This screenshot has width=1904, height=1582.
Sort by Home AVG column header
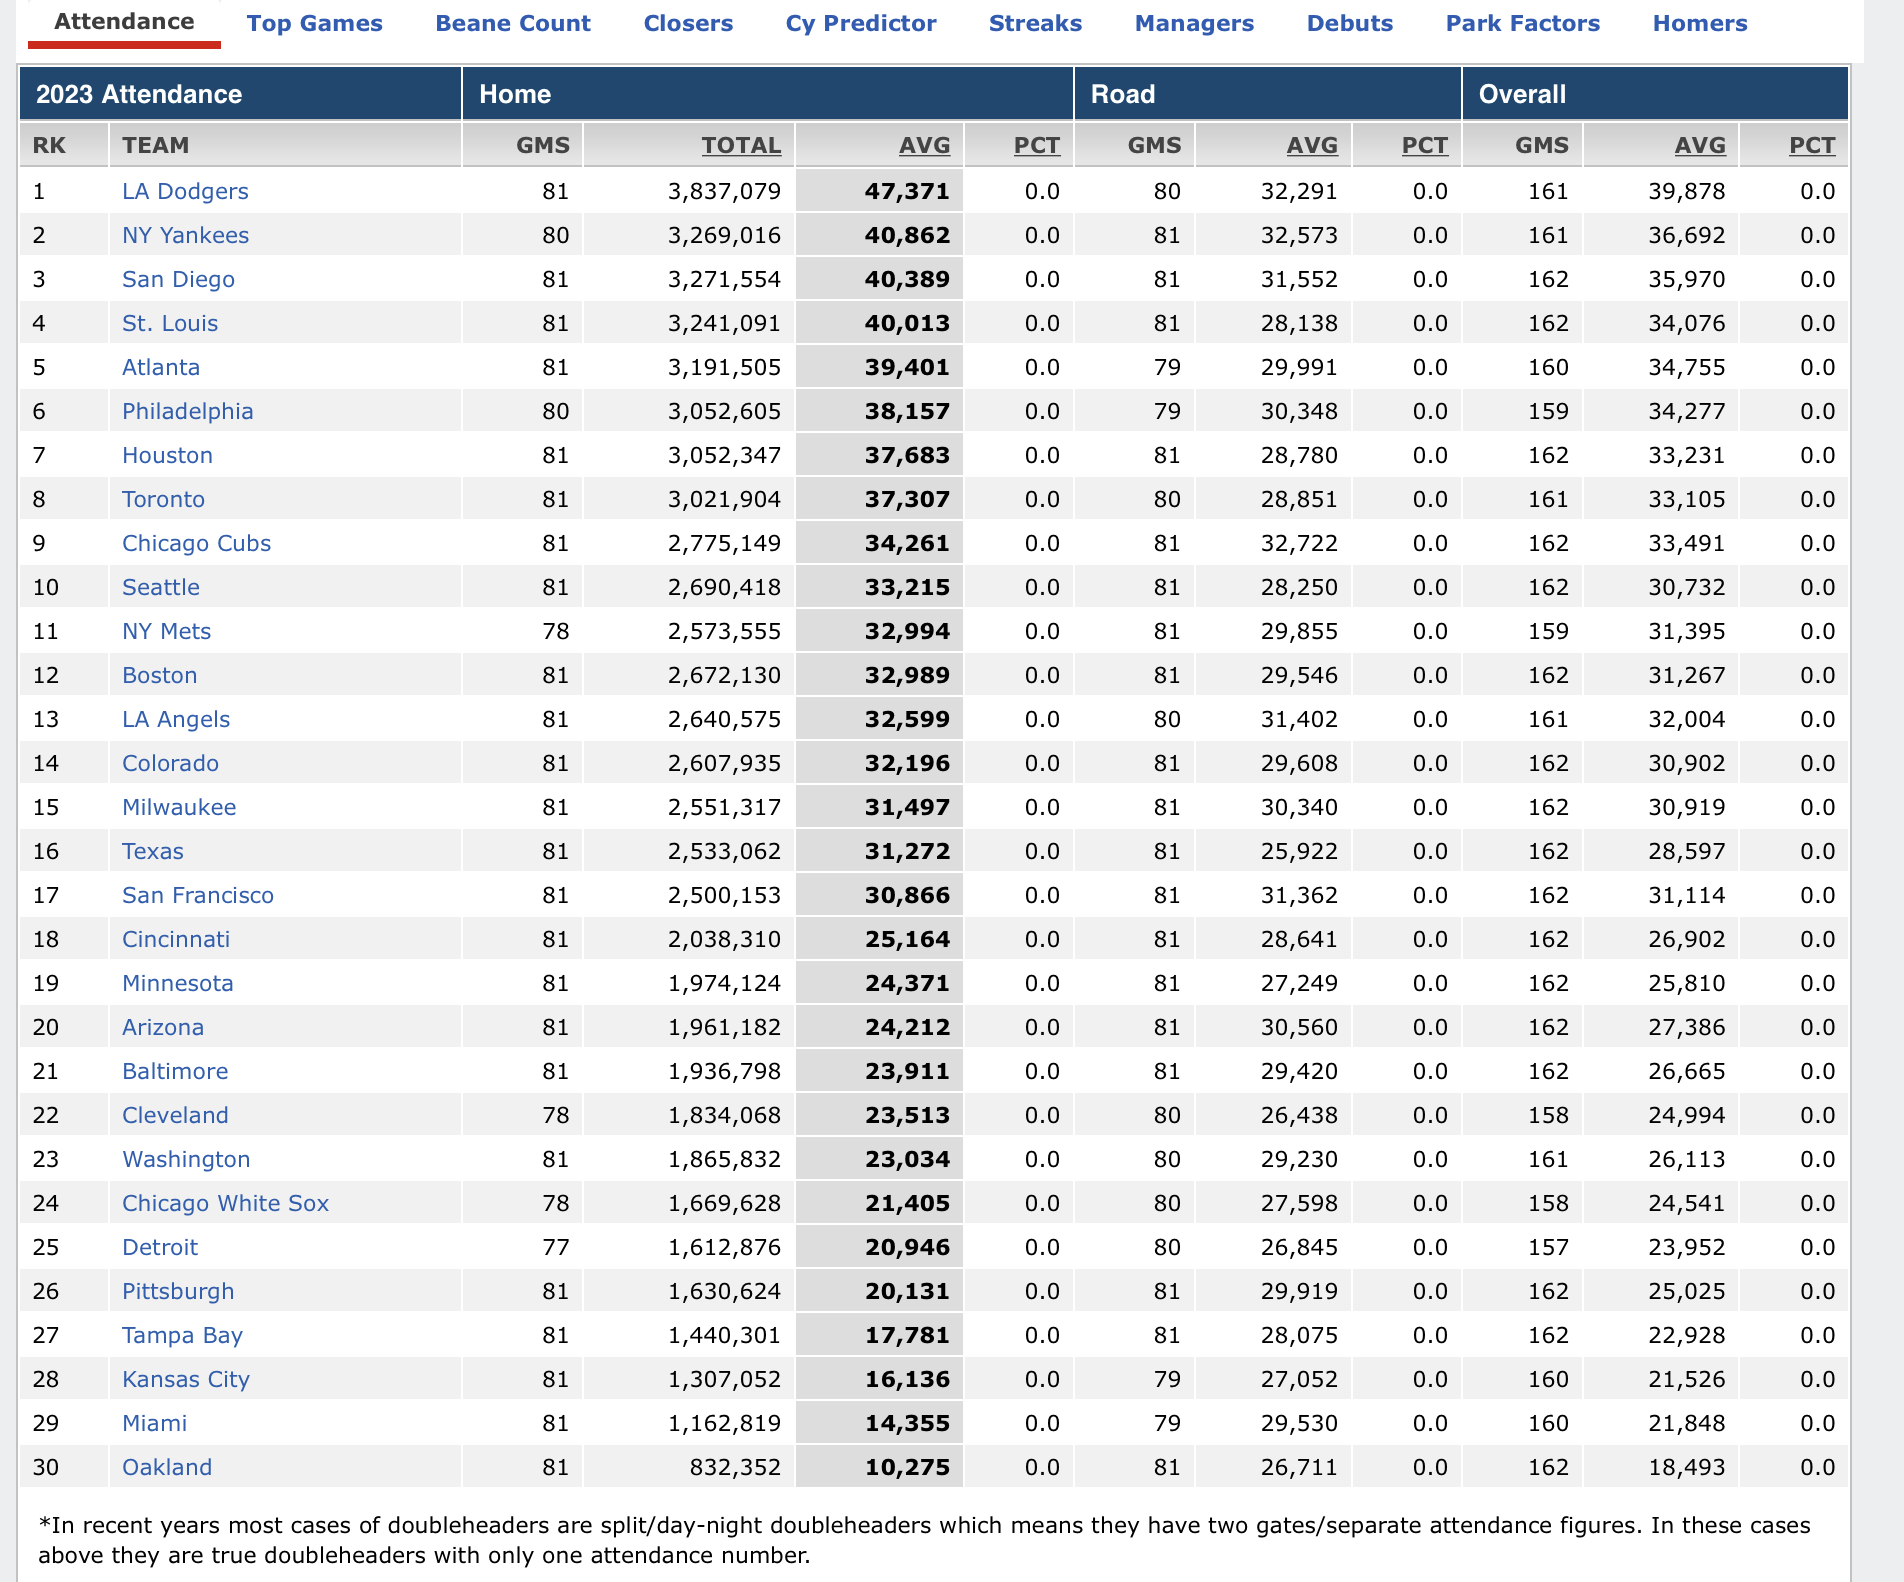click(x=925, y=146)
